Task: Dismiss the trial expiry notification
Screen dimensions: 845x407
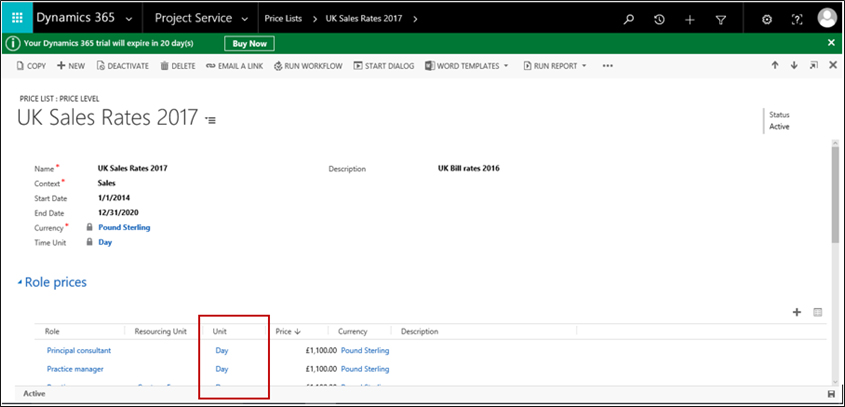Action: pos(832,43)
